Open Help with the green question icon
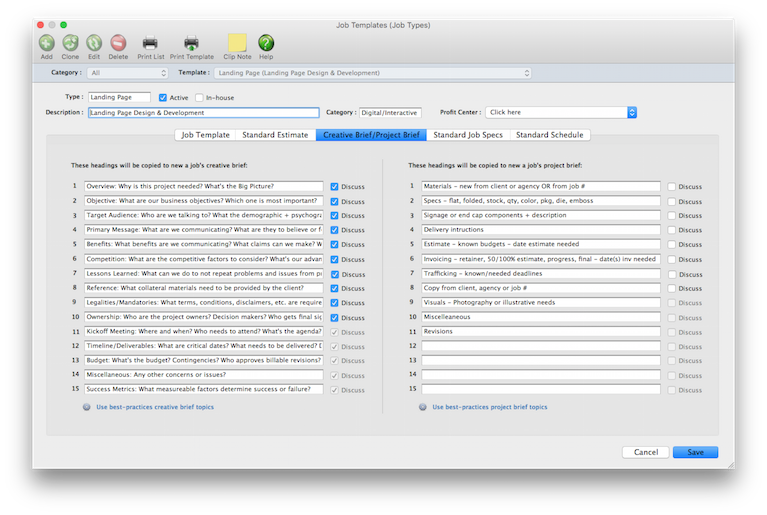767x515 pixels. pos(266,43)
